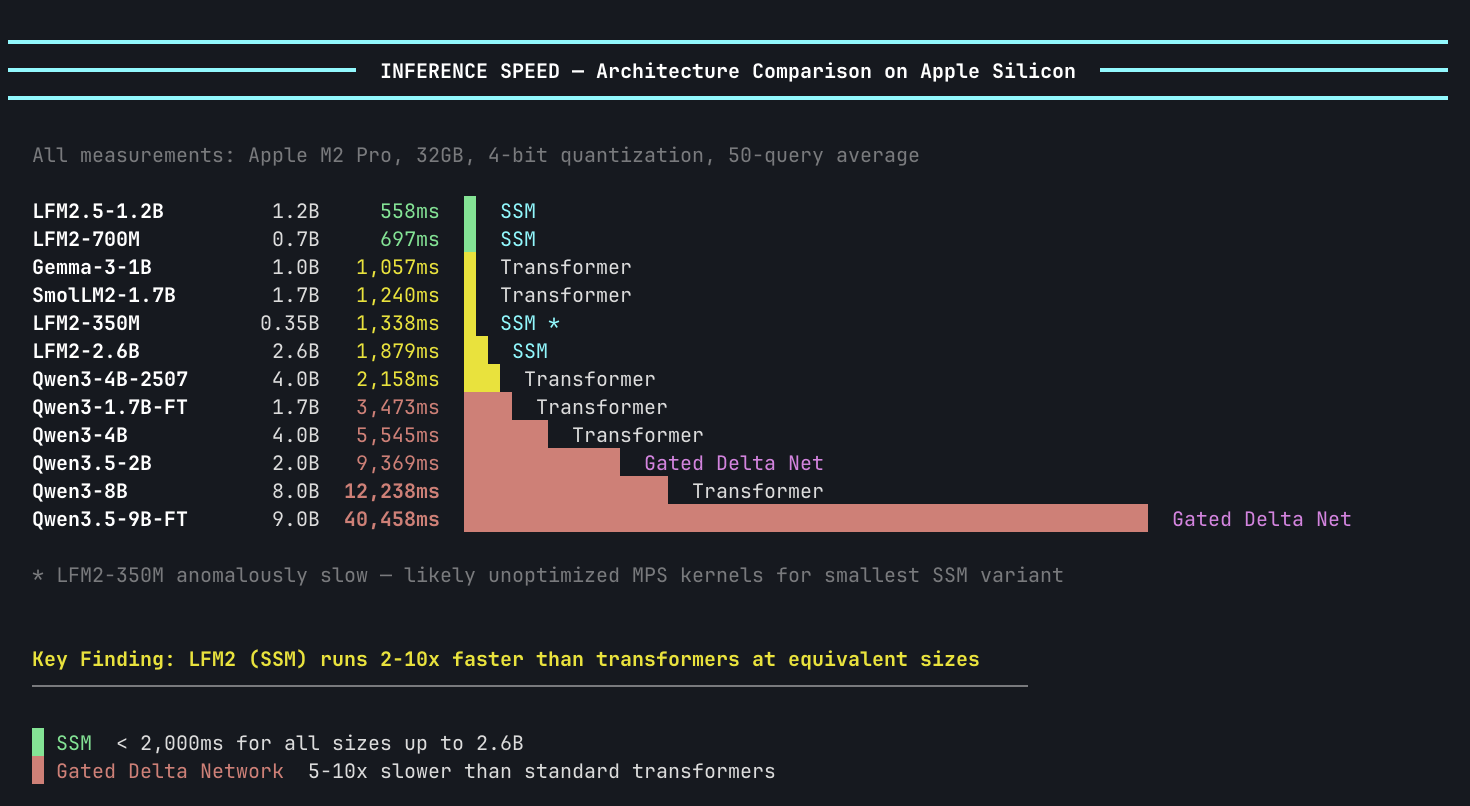1470x806 pixels.
Task: Select the LFM2-700M model name
Action: click(86, 239)
